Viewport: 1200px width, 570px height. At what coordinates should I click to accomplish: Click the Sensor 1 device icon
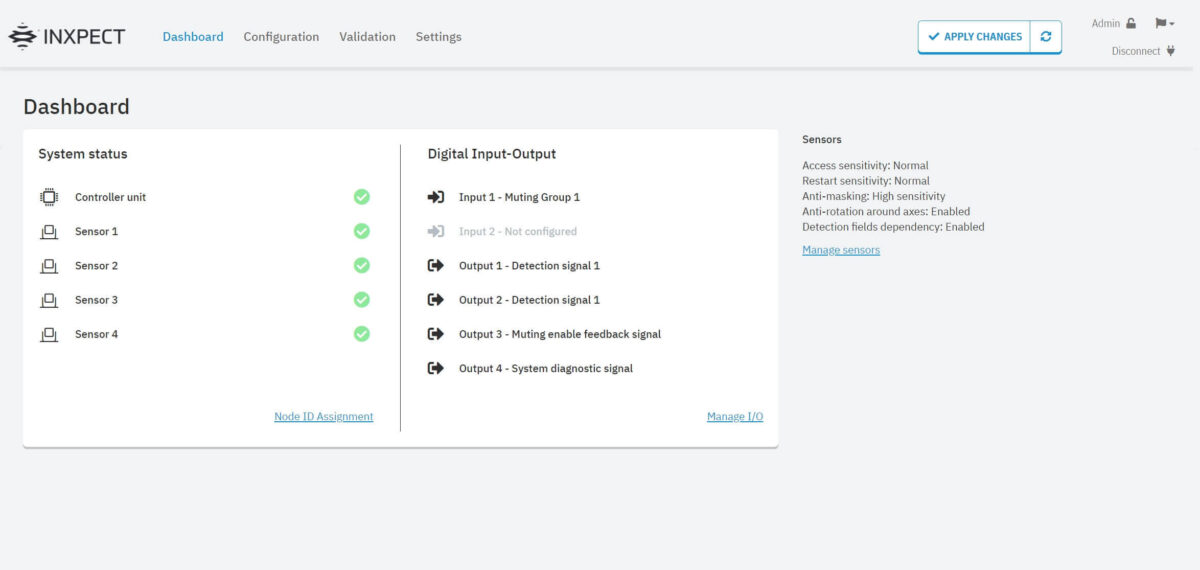tap(48, 232)
